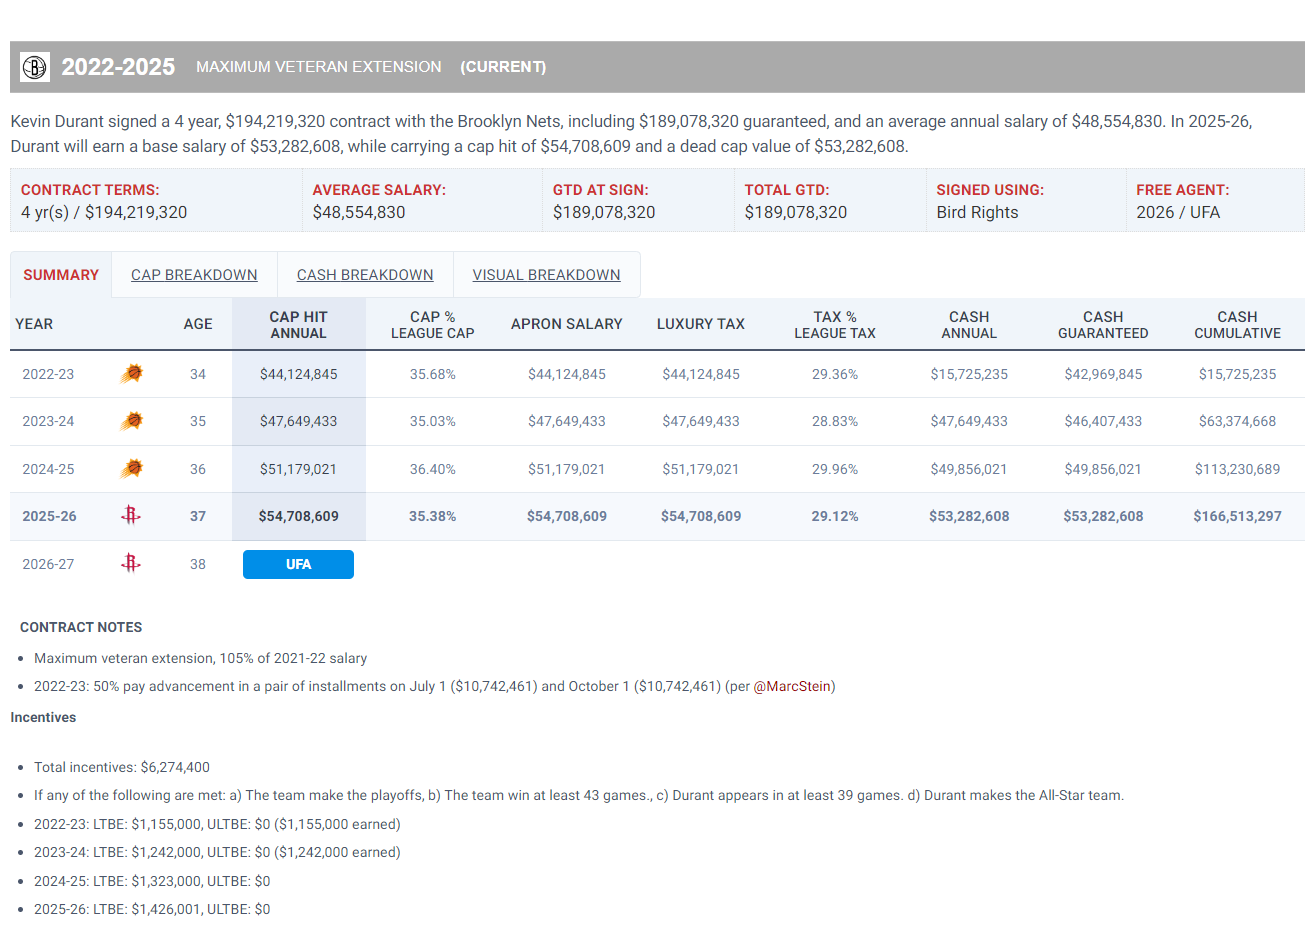Switch to the Cash Breakdown tab
Screen dimensions: 1316x927
365,275
